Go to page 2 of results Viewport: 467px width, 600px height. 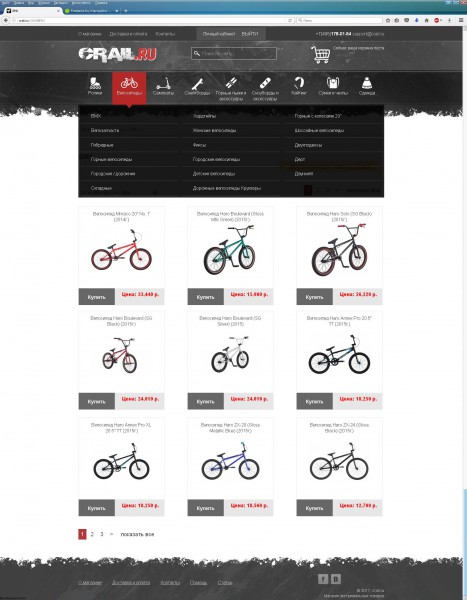pos(92,534)
